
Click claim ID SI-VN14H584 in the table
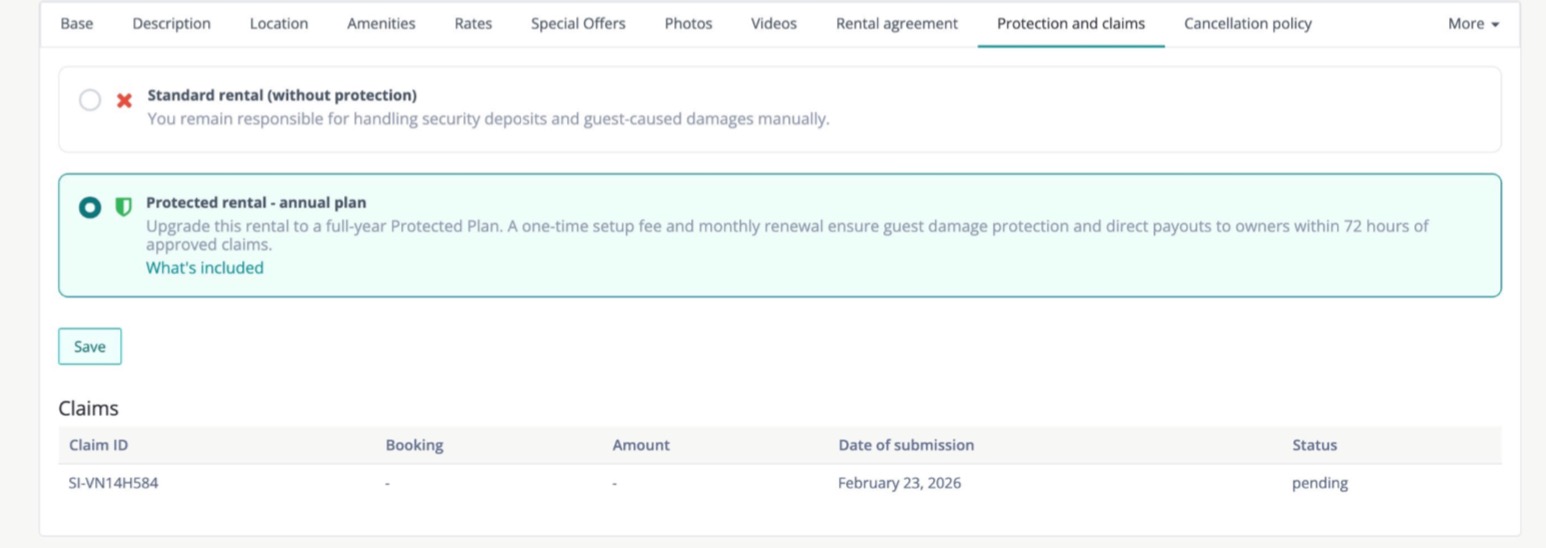pyautogui.click(x=113, y=483)
